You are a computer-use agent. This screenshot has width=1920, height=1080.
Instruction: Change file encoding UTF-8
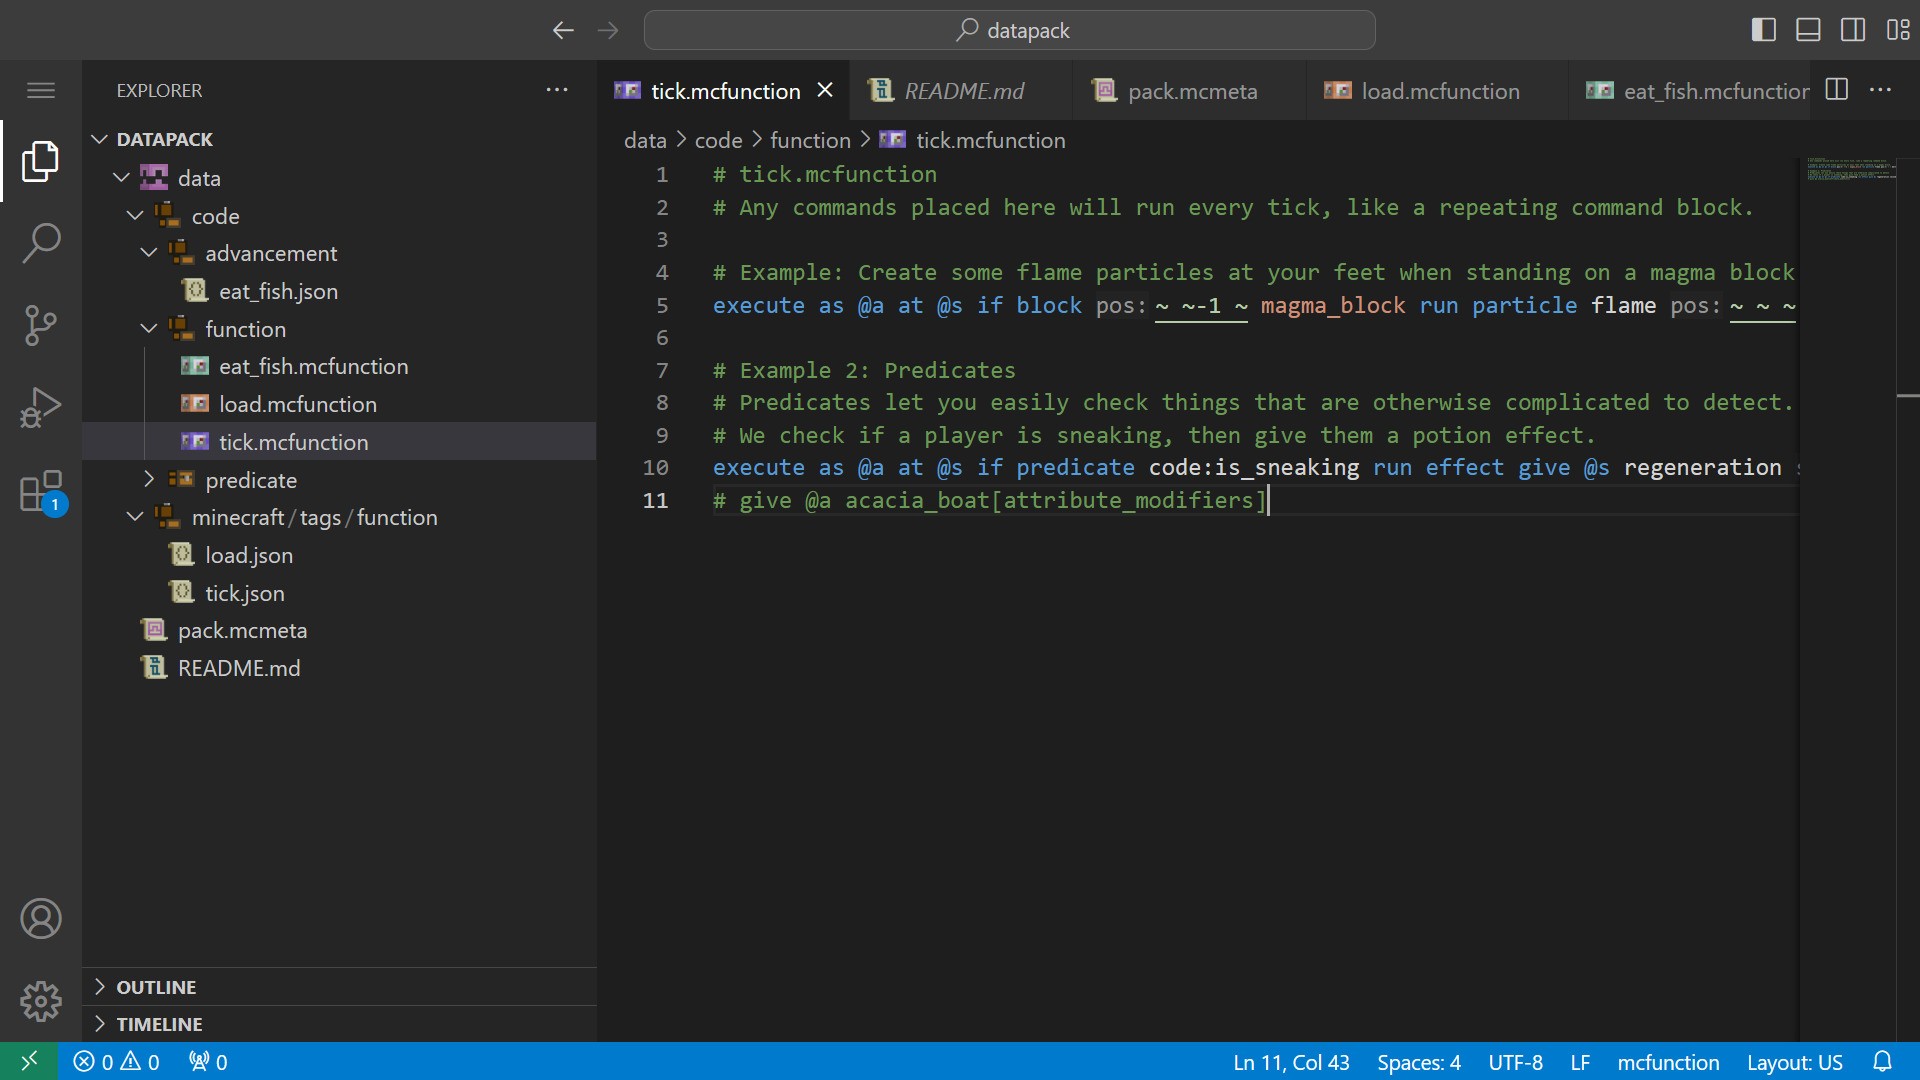tap(1515, 1062)
